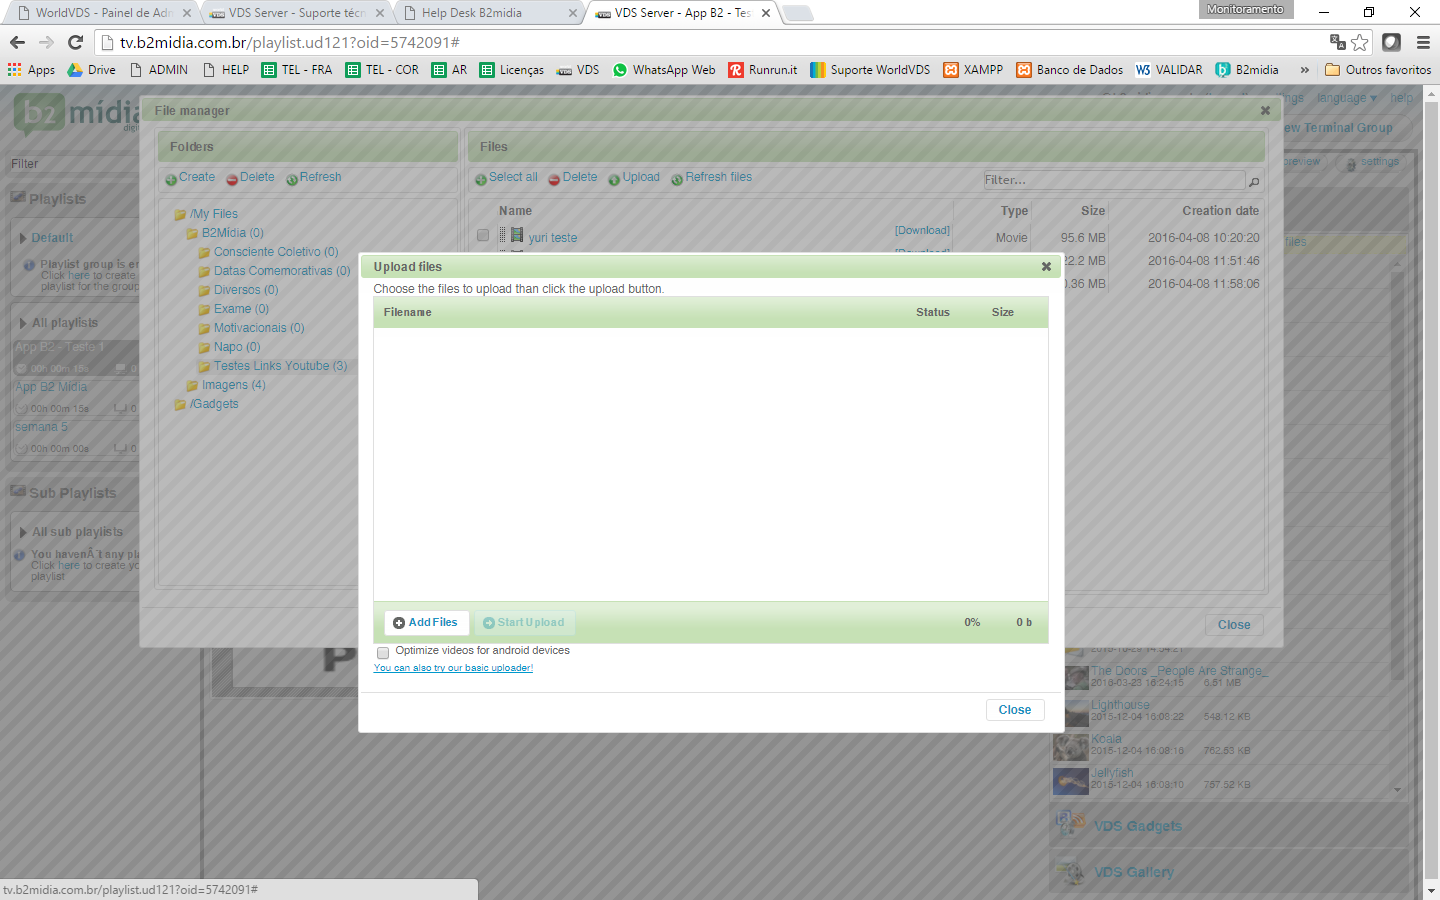Open the Consciente Coletivo (0) folder
This screenshot has width=1440, height=900.
point(269,252)
